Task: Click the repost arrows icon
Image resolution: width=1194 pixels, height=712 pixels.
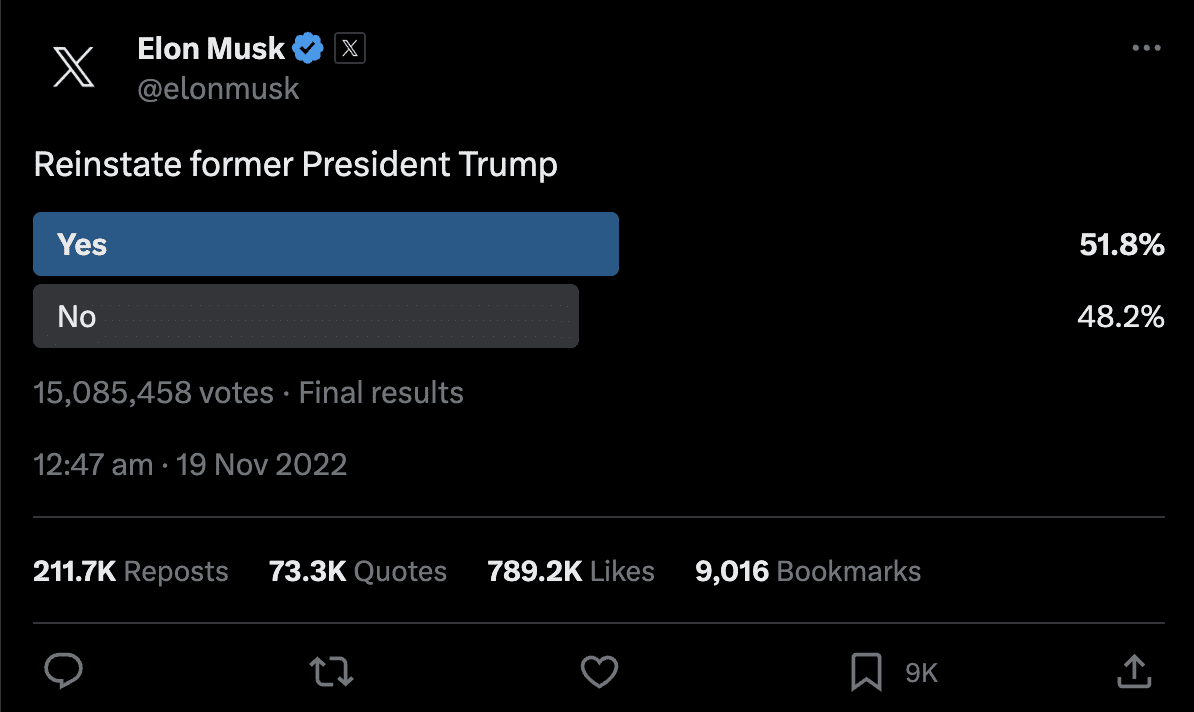Action: [332, 671]
